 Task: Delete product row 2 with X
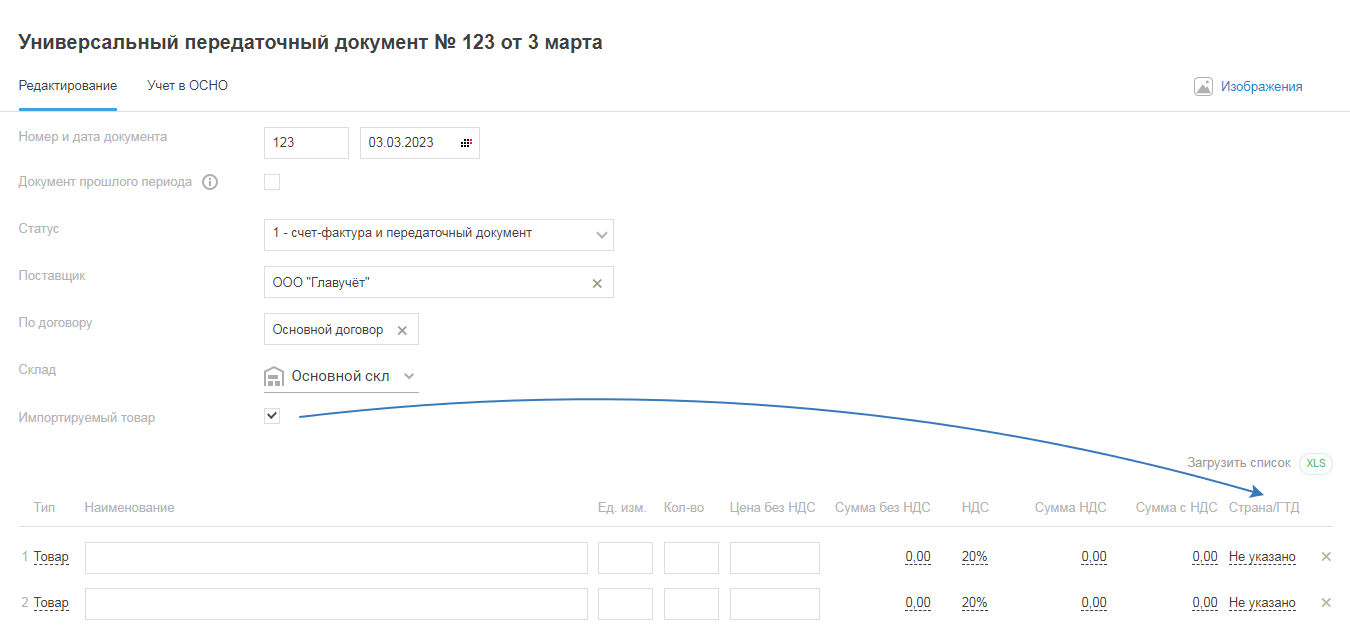pyautogui.click(x=1326, y=603)
